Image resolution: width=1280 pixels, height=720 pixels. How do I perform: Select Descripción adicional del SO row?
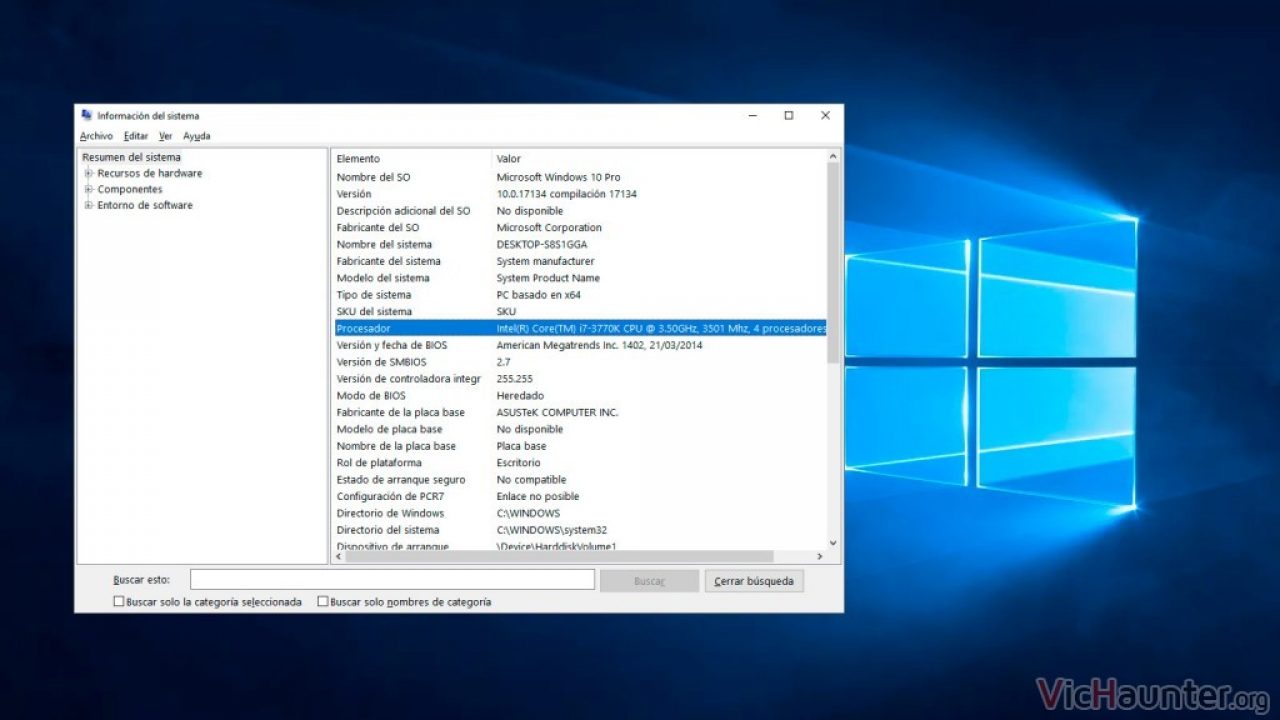pos(579,211)
